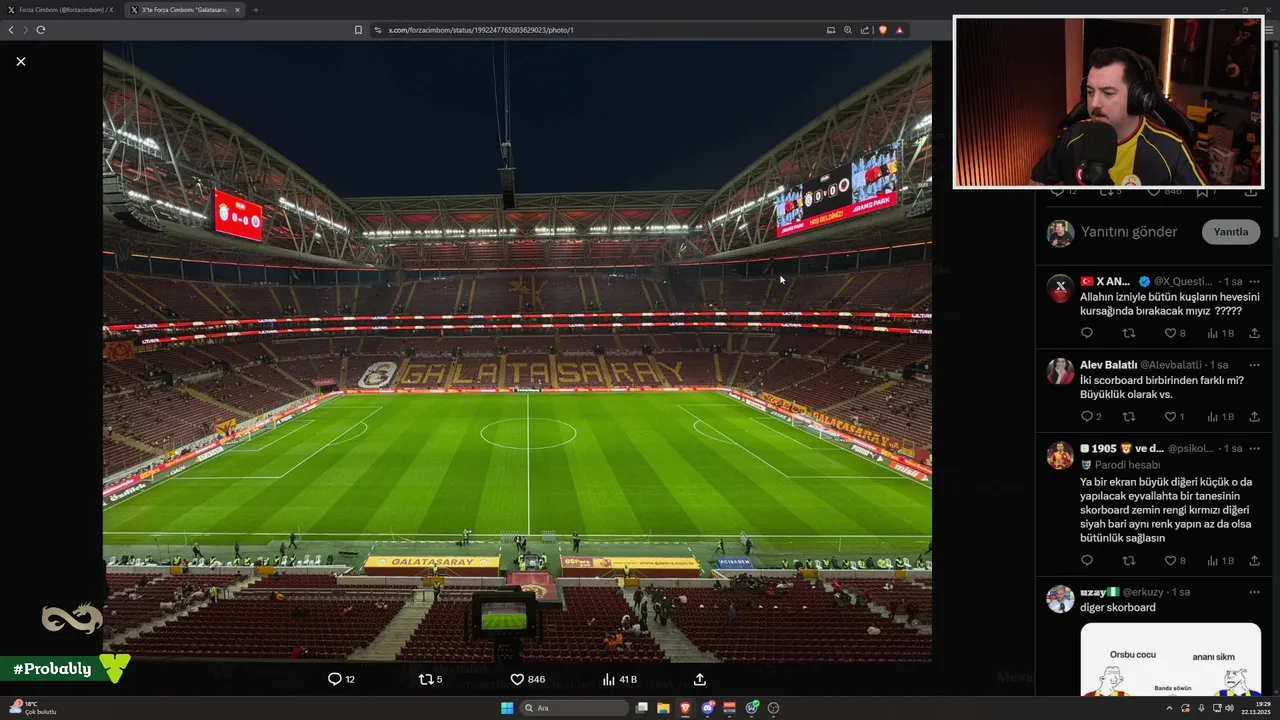Like the stadium photo via the heart icon
Image resolution: width=1280 pixels, height=720 pixels.
517,679
